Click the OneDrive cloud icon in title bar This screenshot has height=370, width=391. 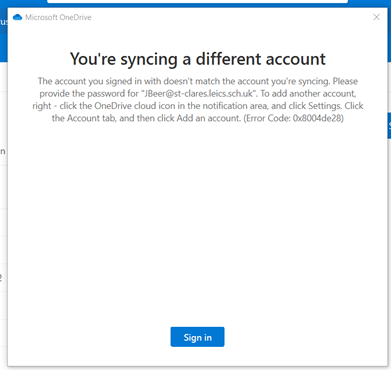click(17, 17)
